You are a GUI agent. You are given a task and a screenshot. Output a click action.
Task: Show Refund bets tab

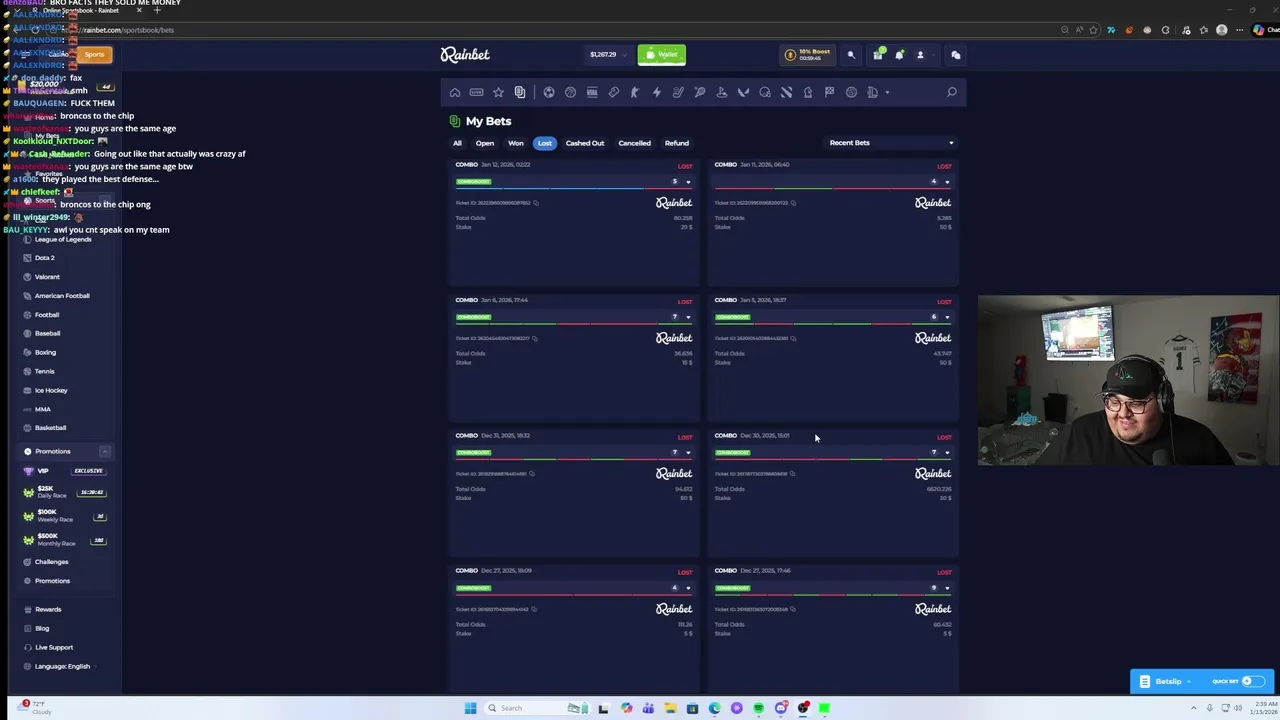[677, 143]
